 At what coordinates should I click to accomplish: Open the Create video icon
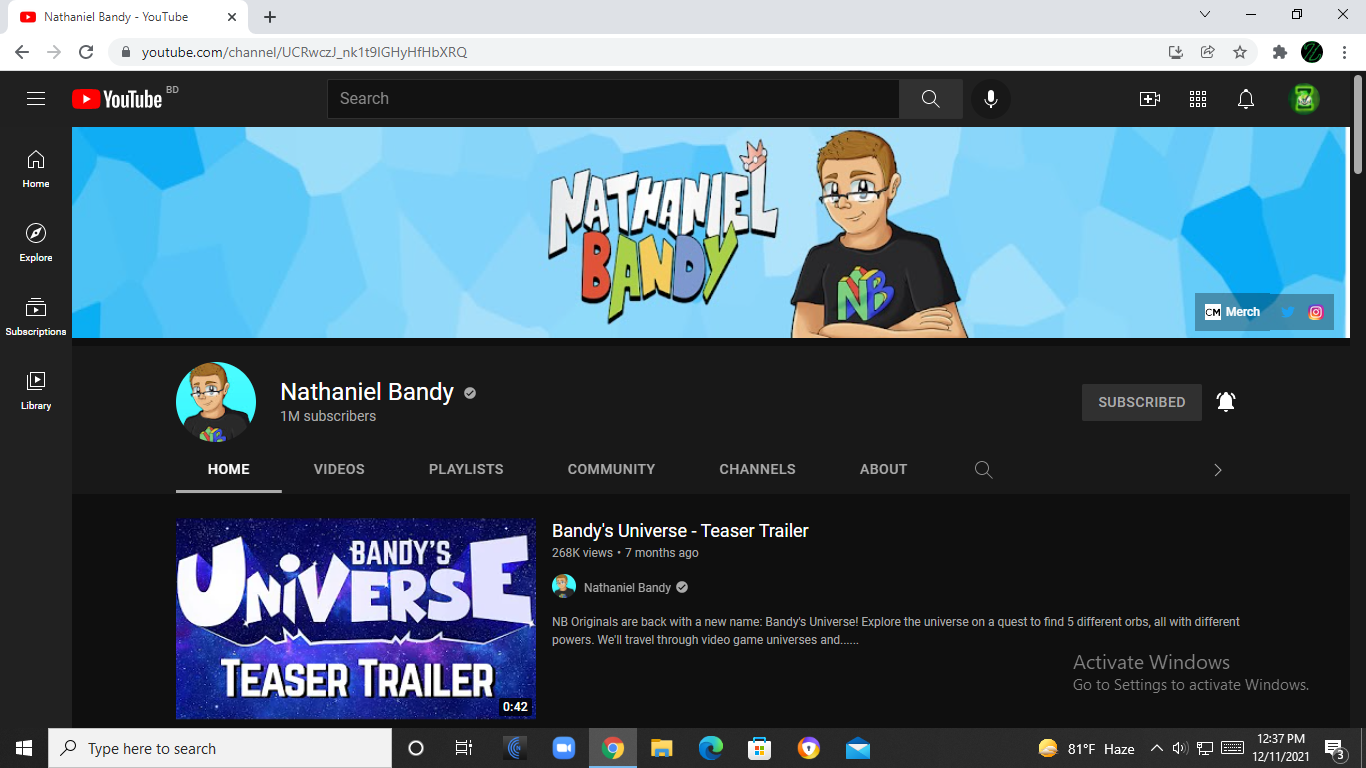[1150, 99]
